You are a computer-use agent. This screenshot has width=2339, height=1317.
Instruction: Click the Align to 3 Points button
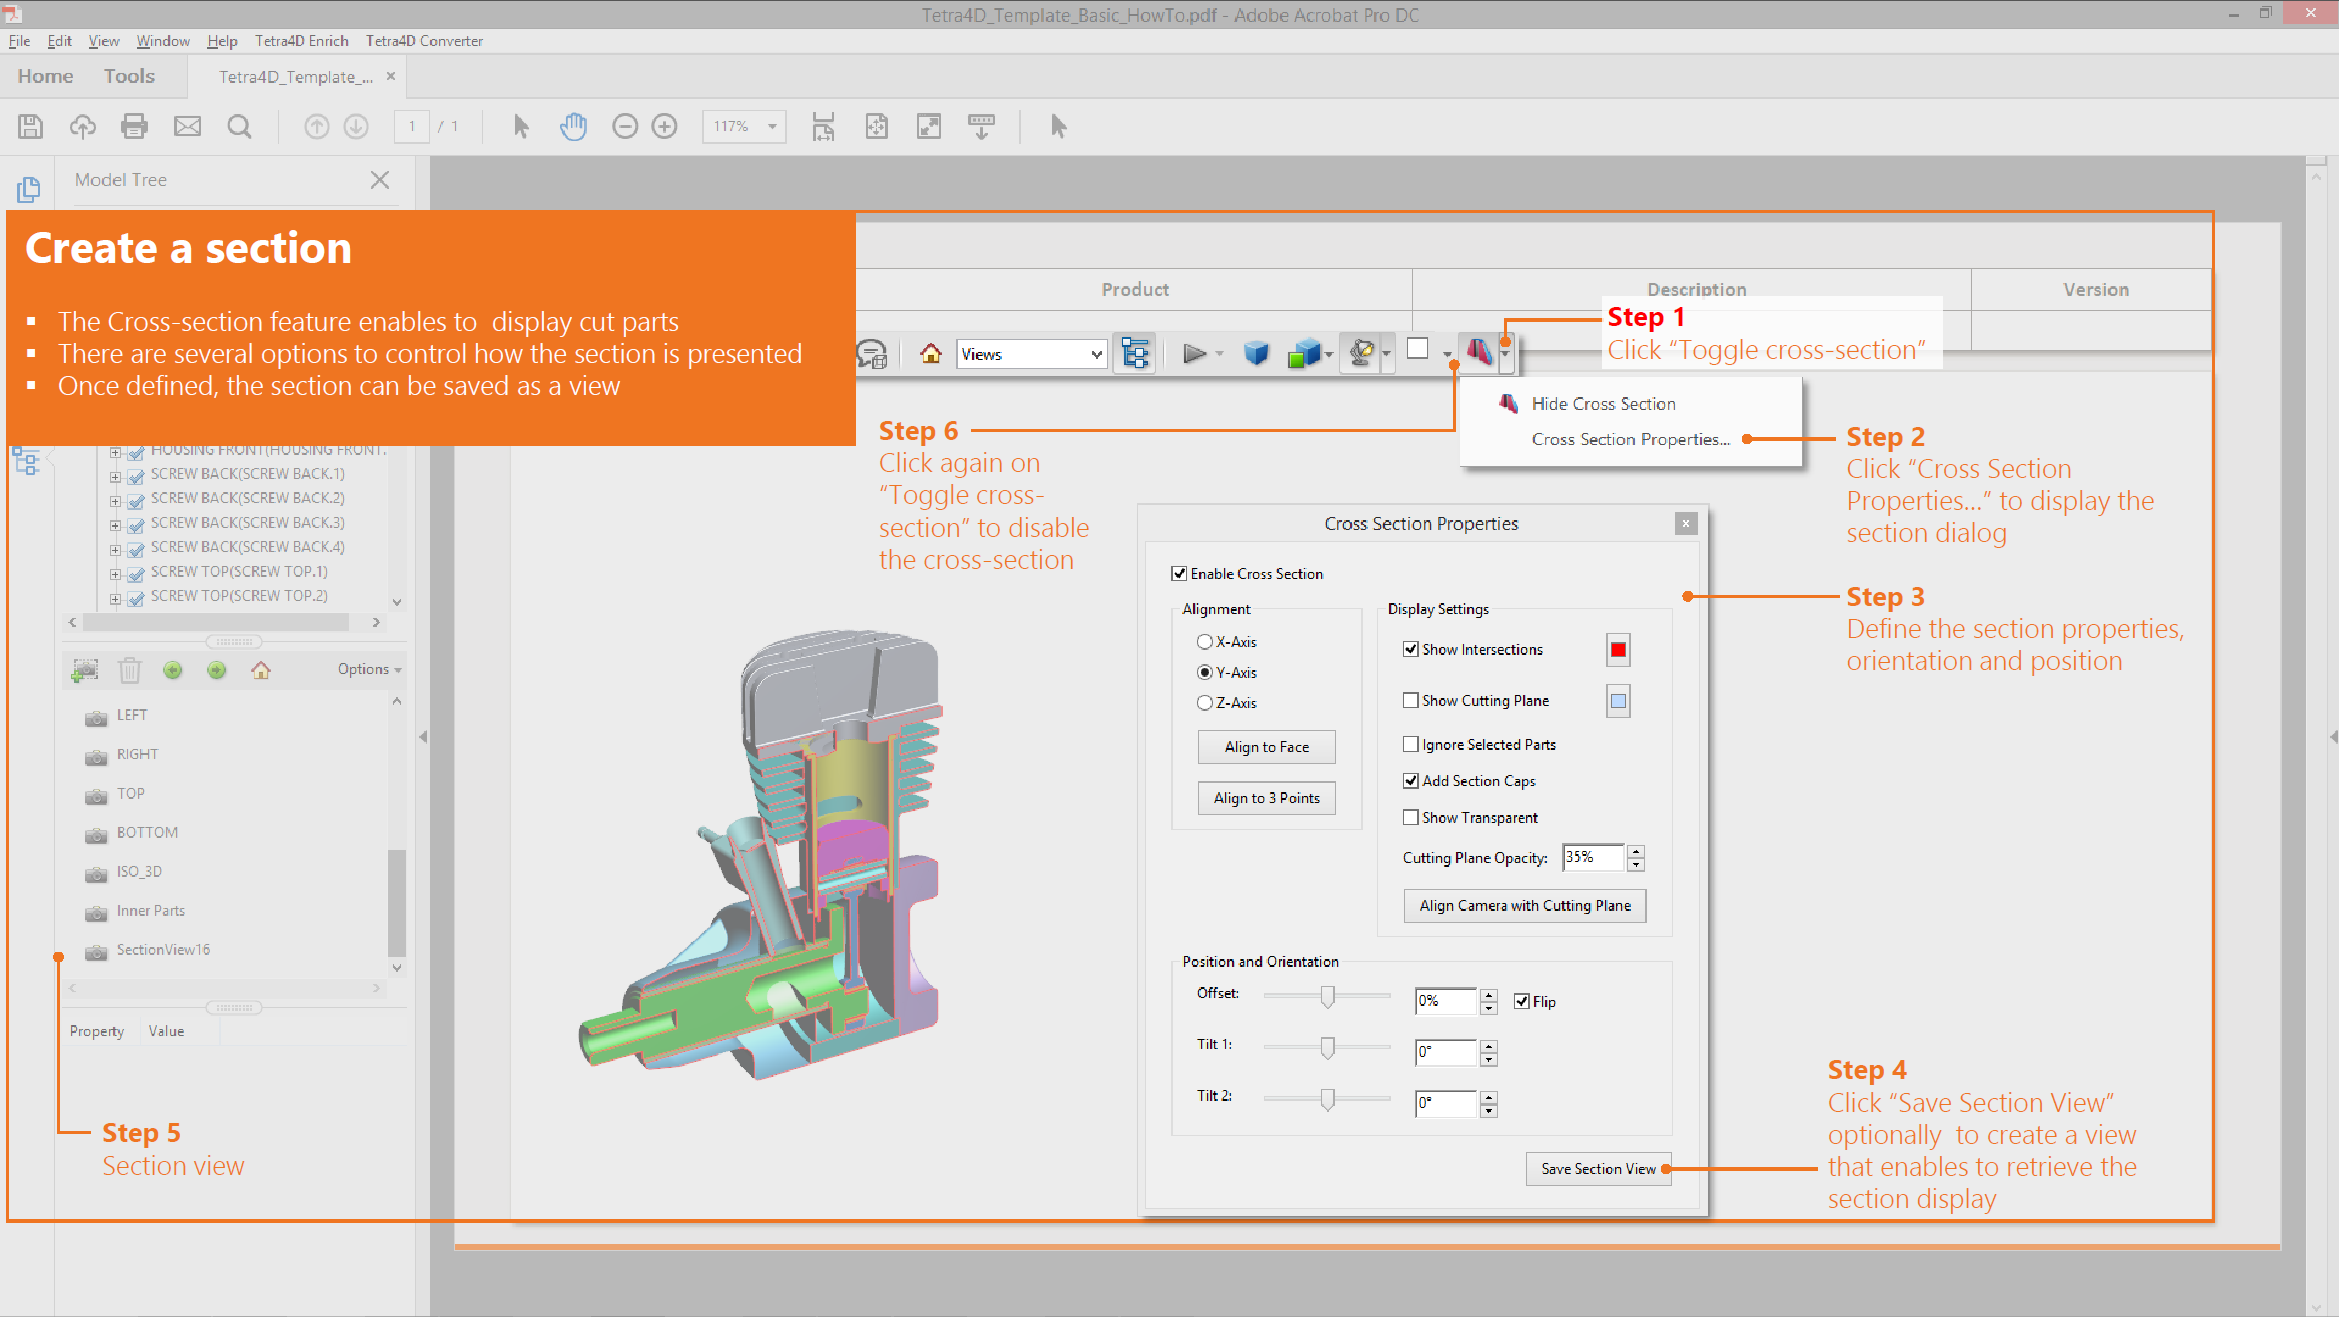click(x=1266, y=798)
